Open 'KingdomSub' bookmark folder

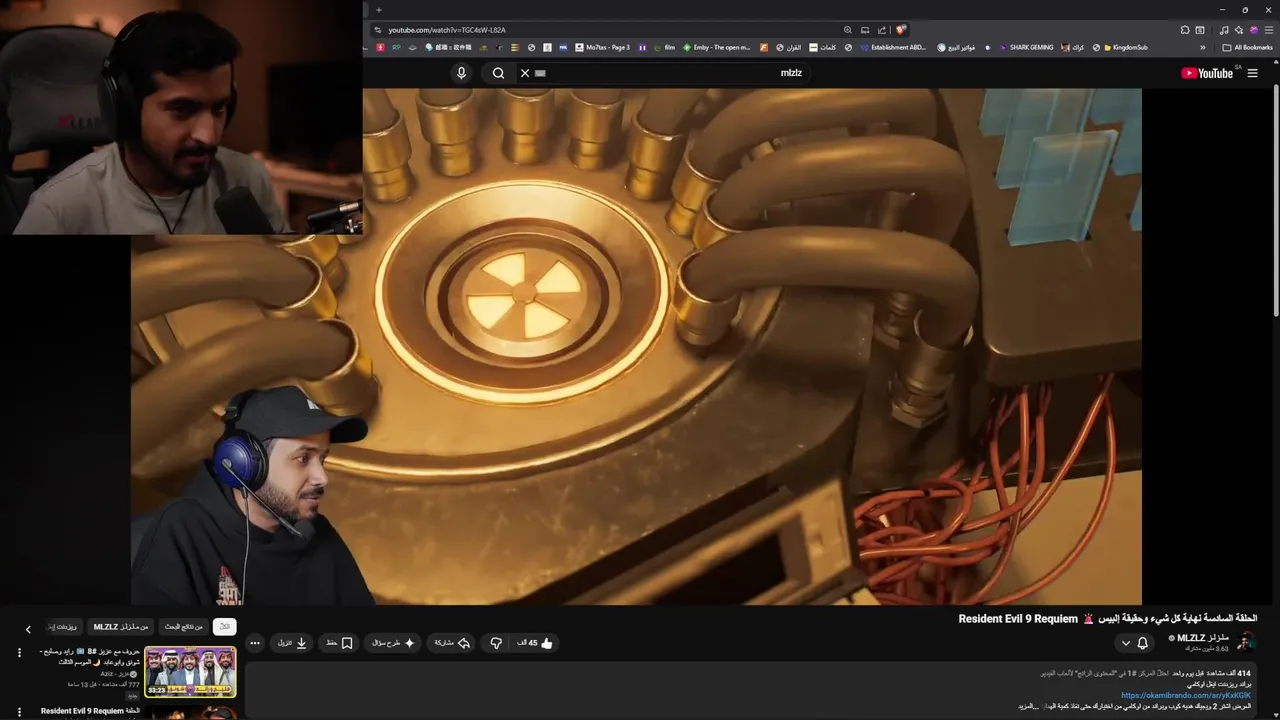click(x=1125, y=47)
